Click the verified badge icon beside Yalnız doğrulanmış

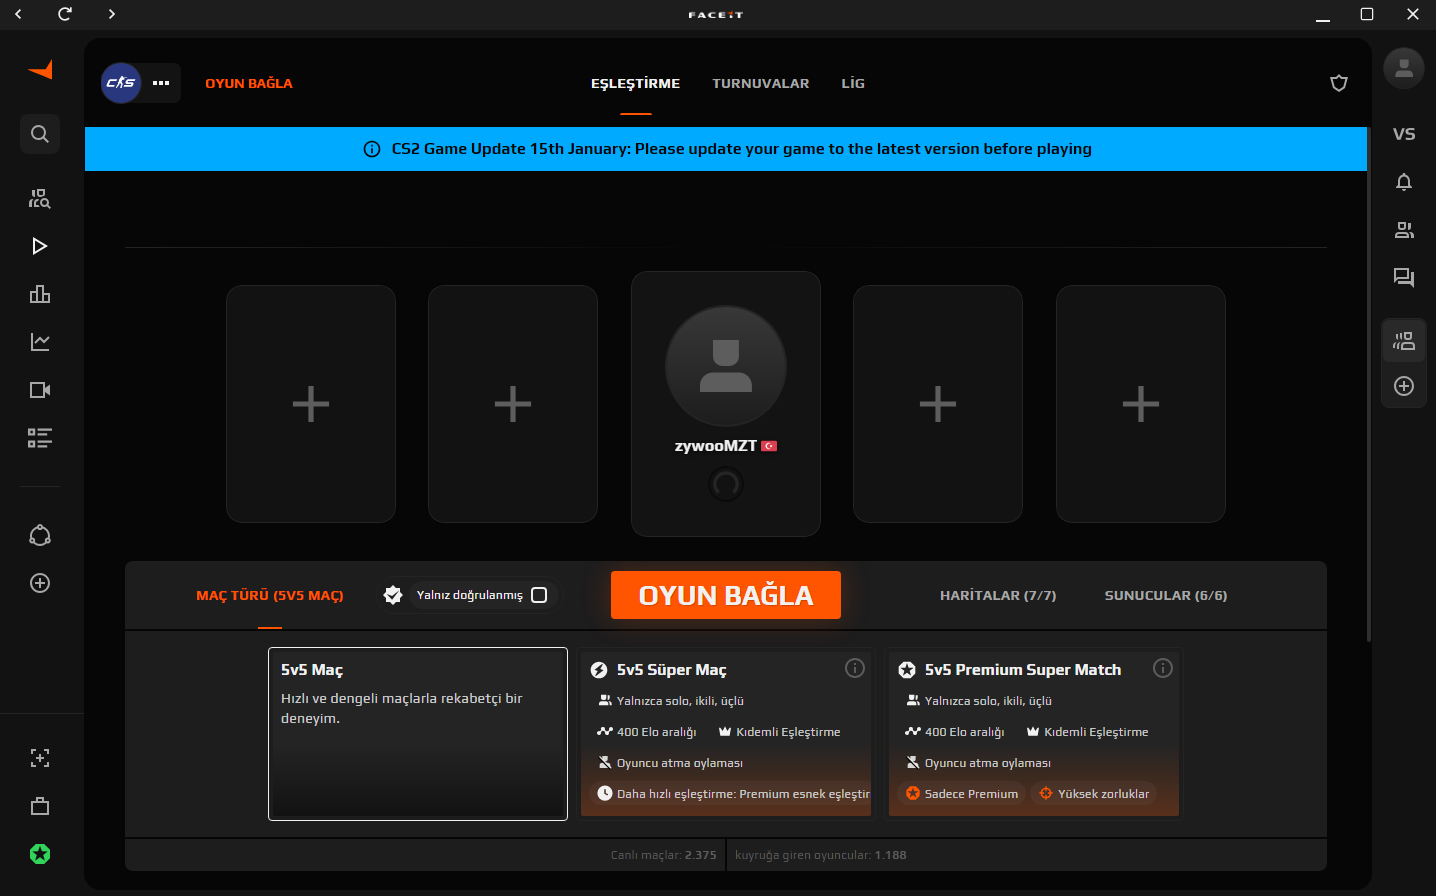pos(393,595)
